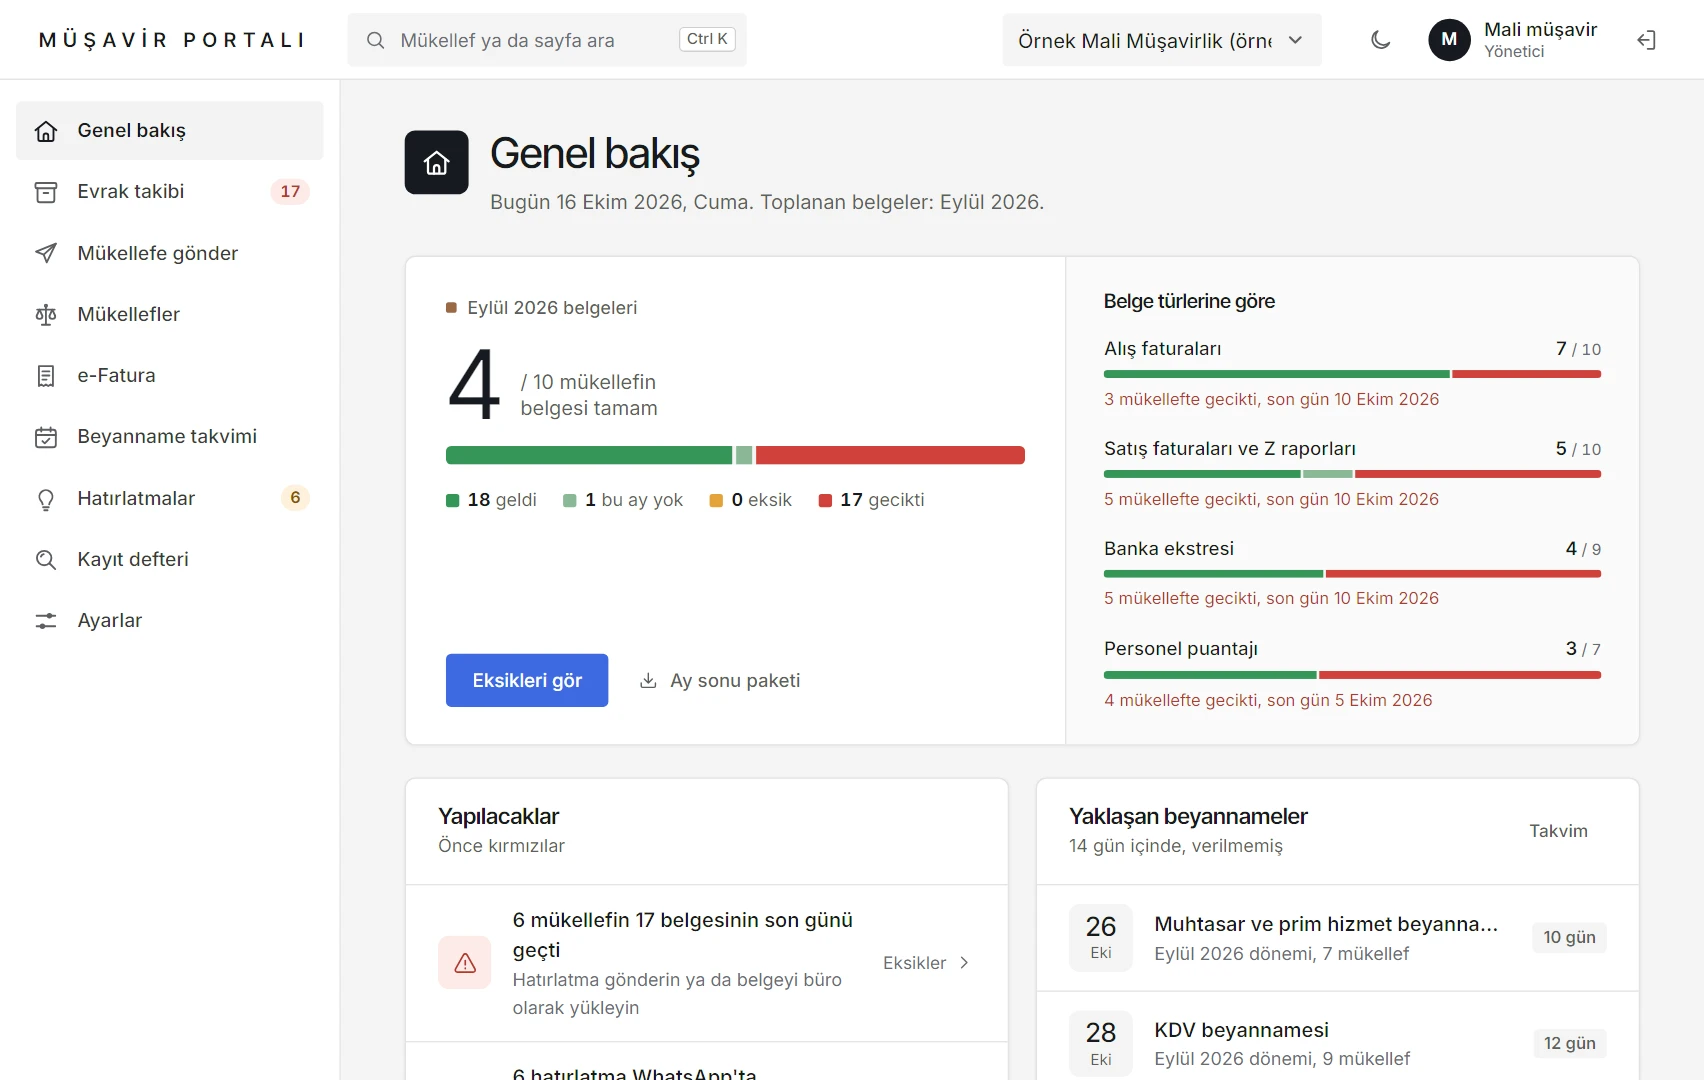Click the '17 gecikti' legend item
This screenshot has width=1704, height=1080.
pos(871,500)
